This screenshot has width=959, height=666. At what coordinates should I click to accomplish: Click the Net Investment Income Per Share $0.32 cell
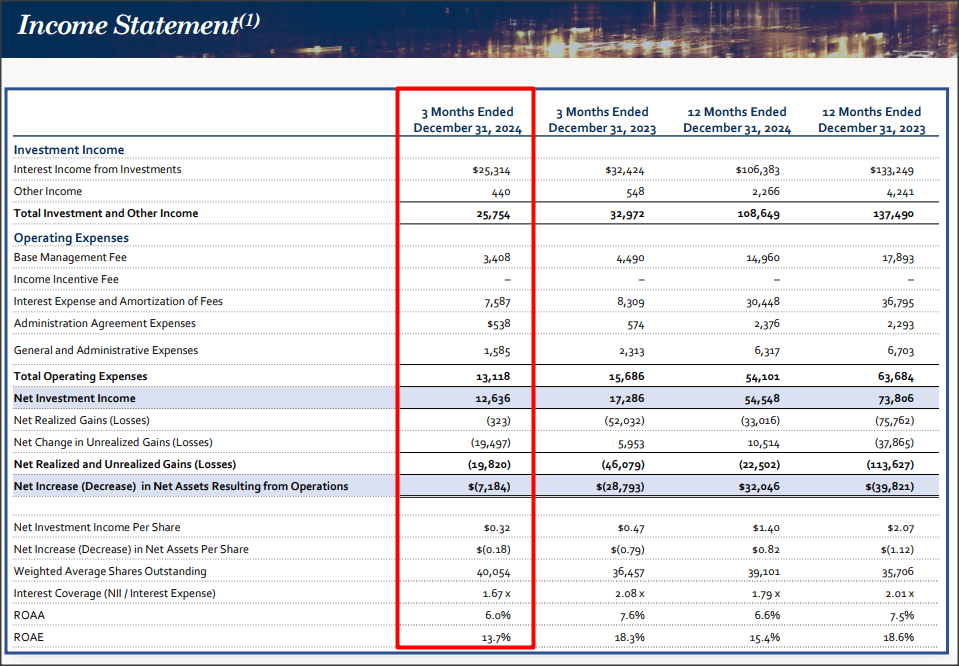click(x=495, y=527)
